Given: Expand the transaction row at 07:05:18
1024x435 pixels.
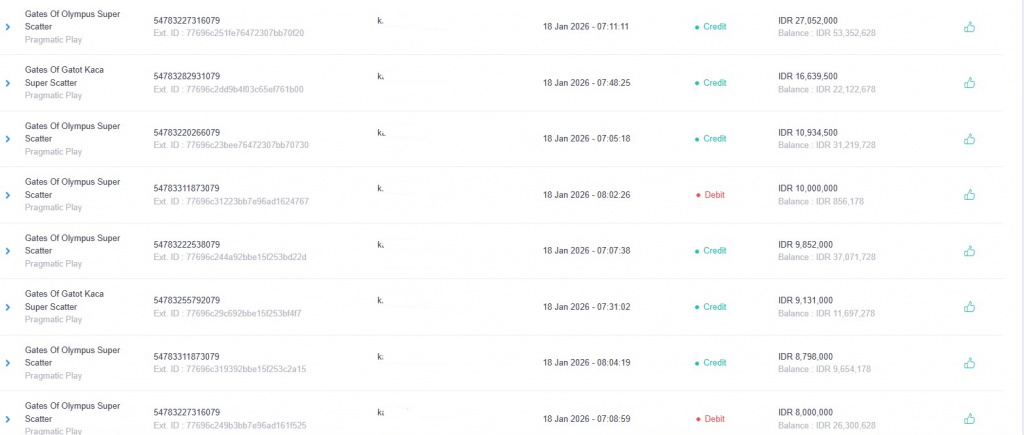Looking at the screenshot, I should (x=8, y=139).
